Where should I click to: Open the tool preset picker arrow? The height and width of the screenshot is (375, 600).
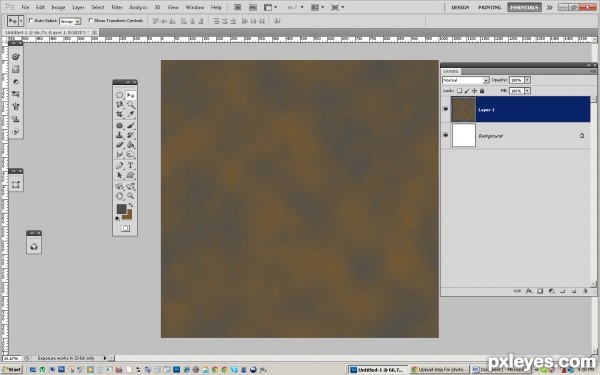[21, 21]
